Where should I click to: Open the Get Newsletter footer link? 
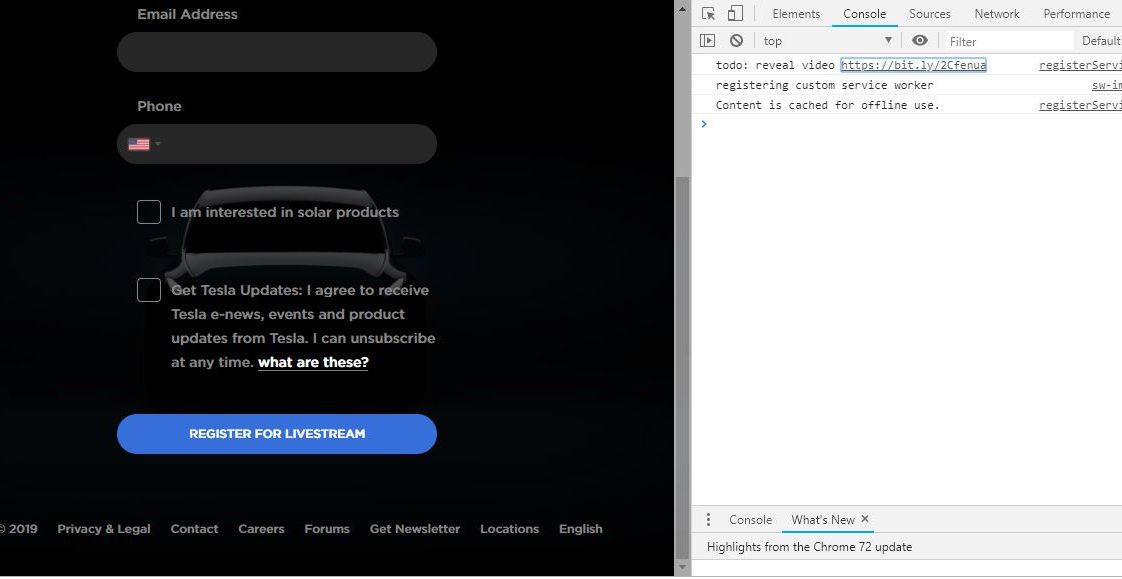(x=415, y=529)
